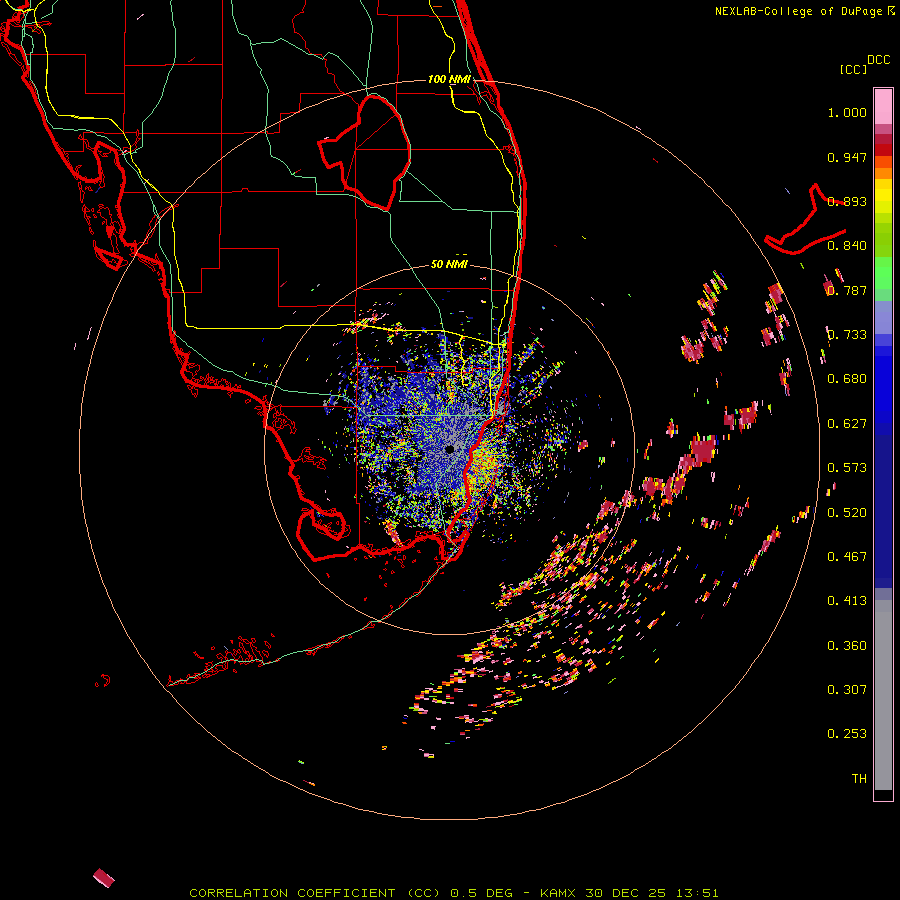This screenshot has height=900, width=900.
Task: Select the 0.787 scale value
Action: click(847, 290)
